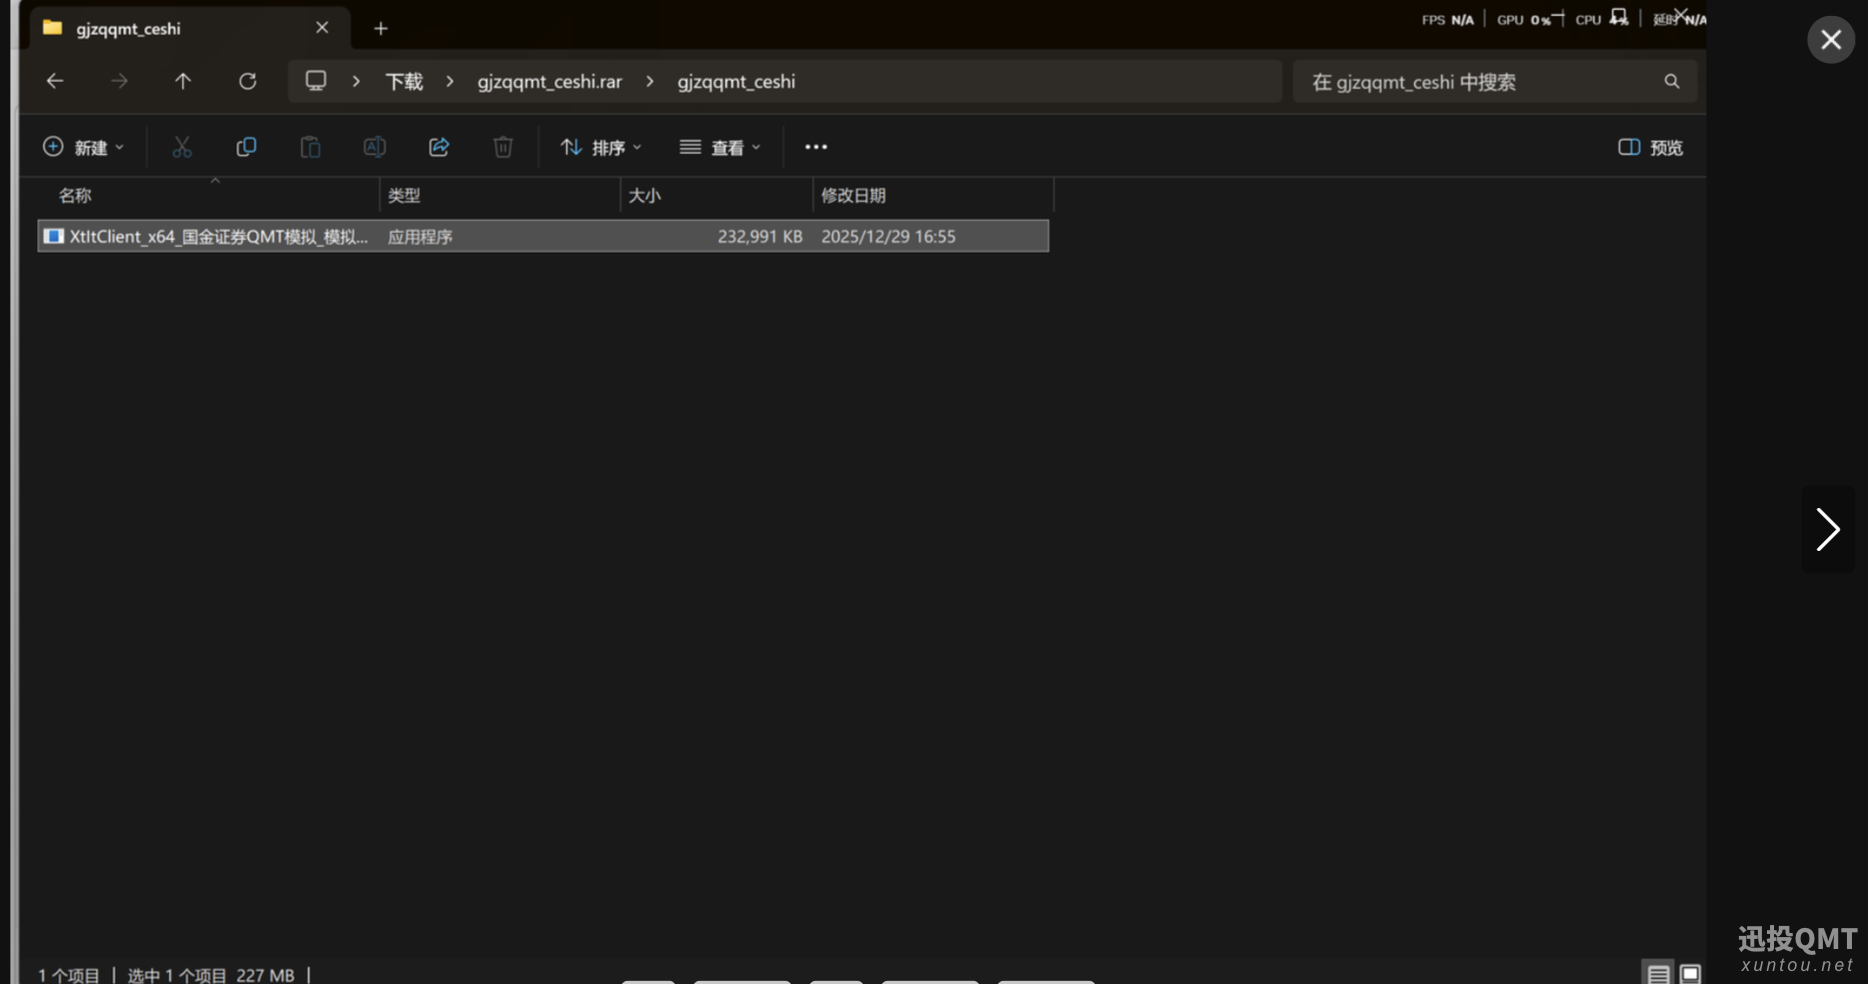Switch to details view in status bar
The height and width of the screenshot is (984, 1868).
click(x=1658, y=973)
